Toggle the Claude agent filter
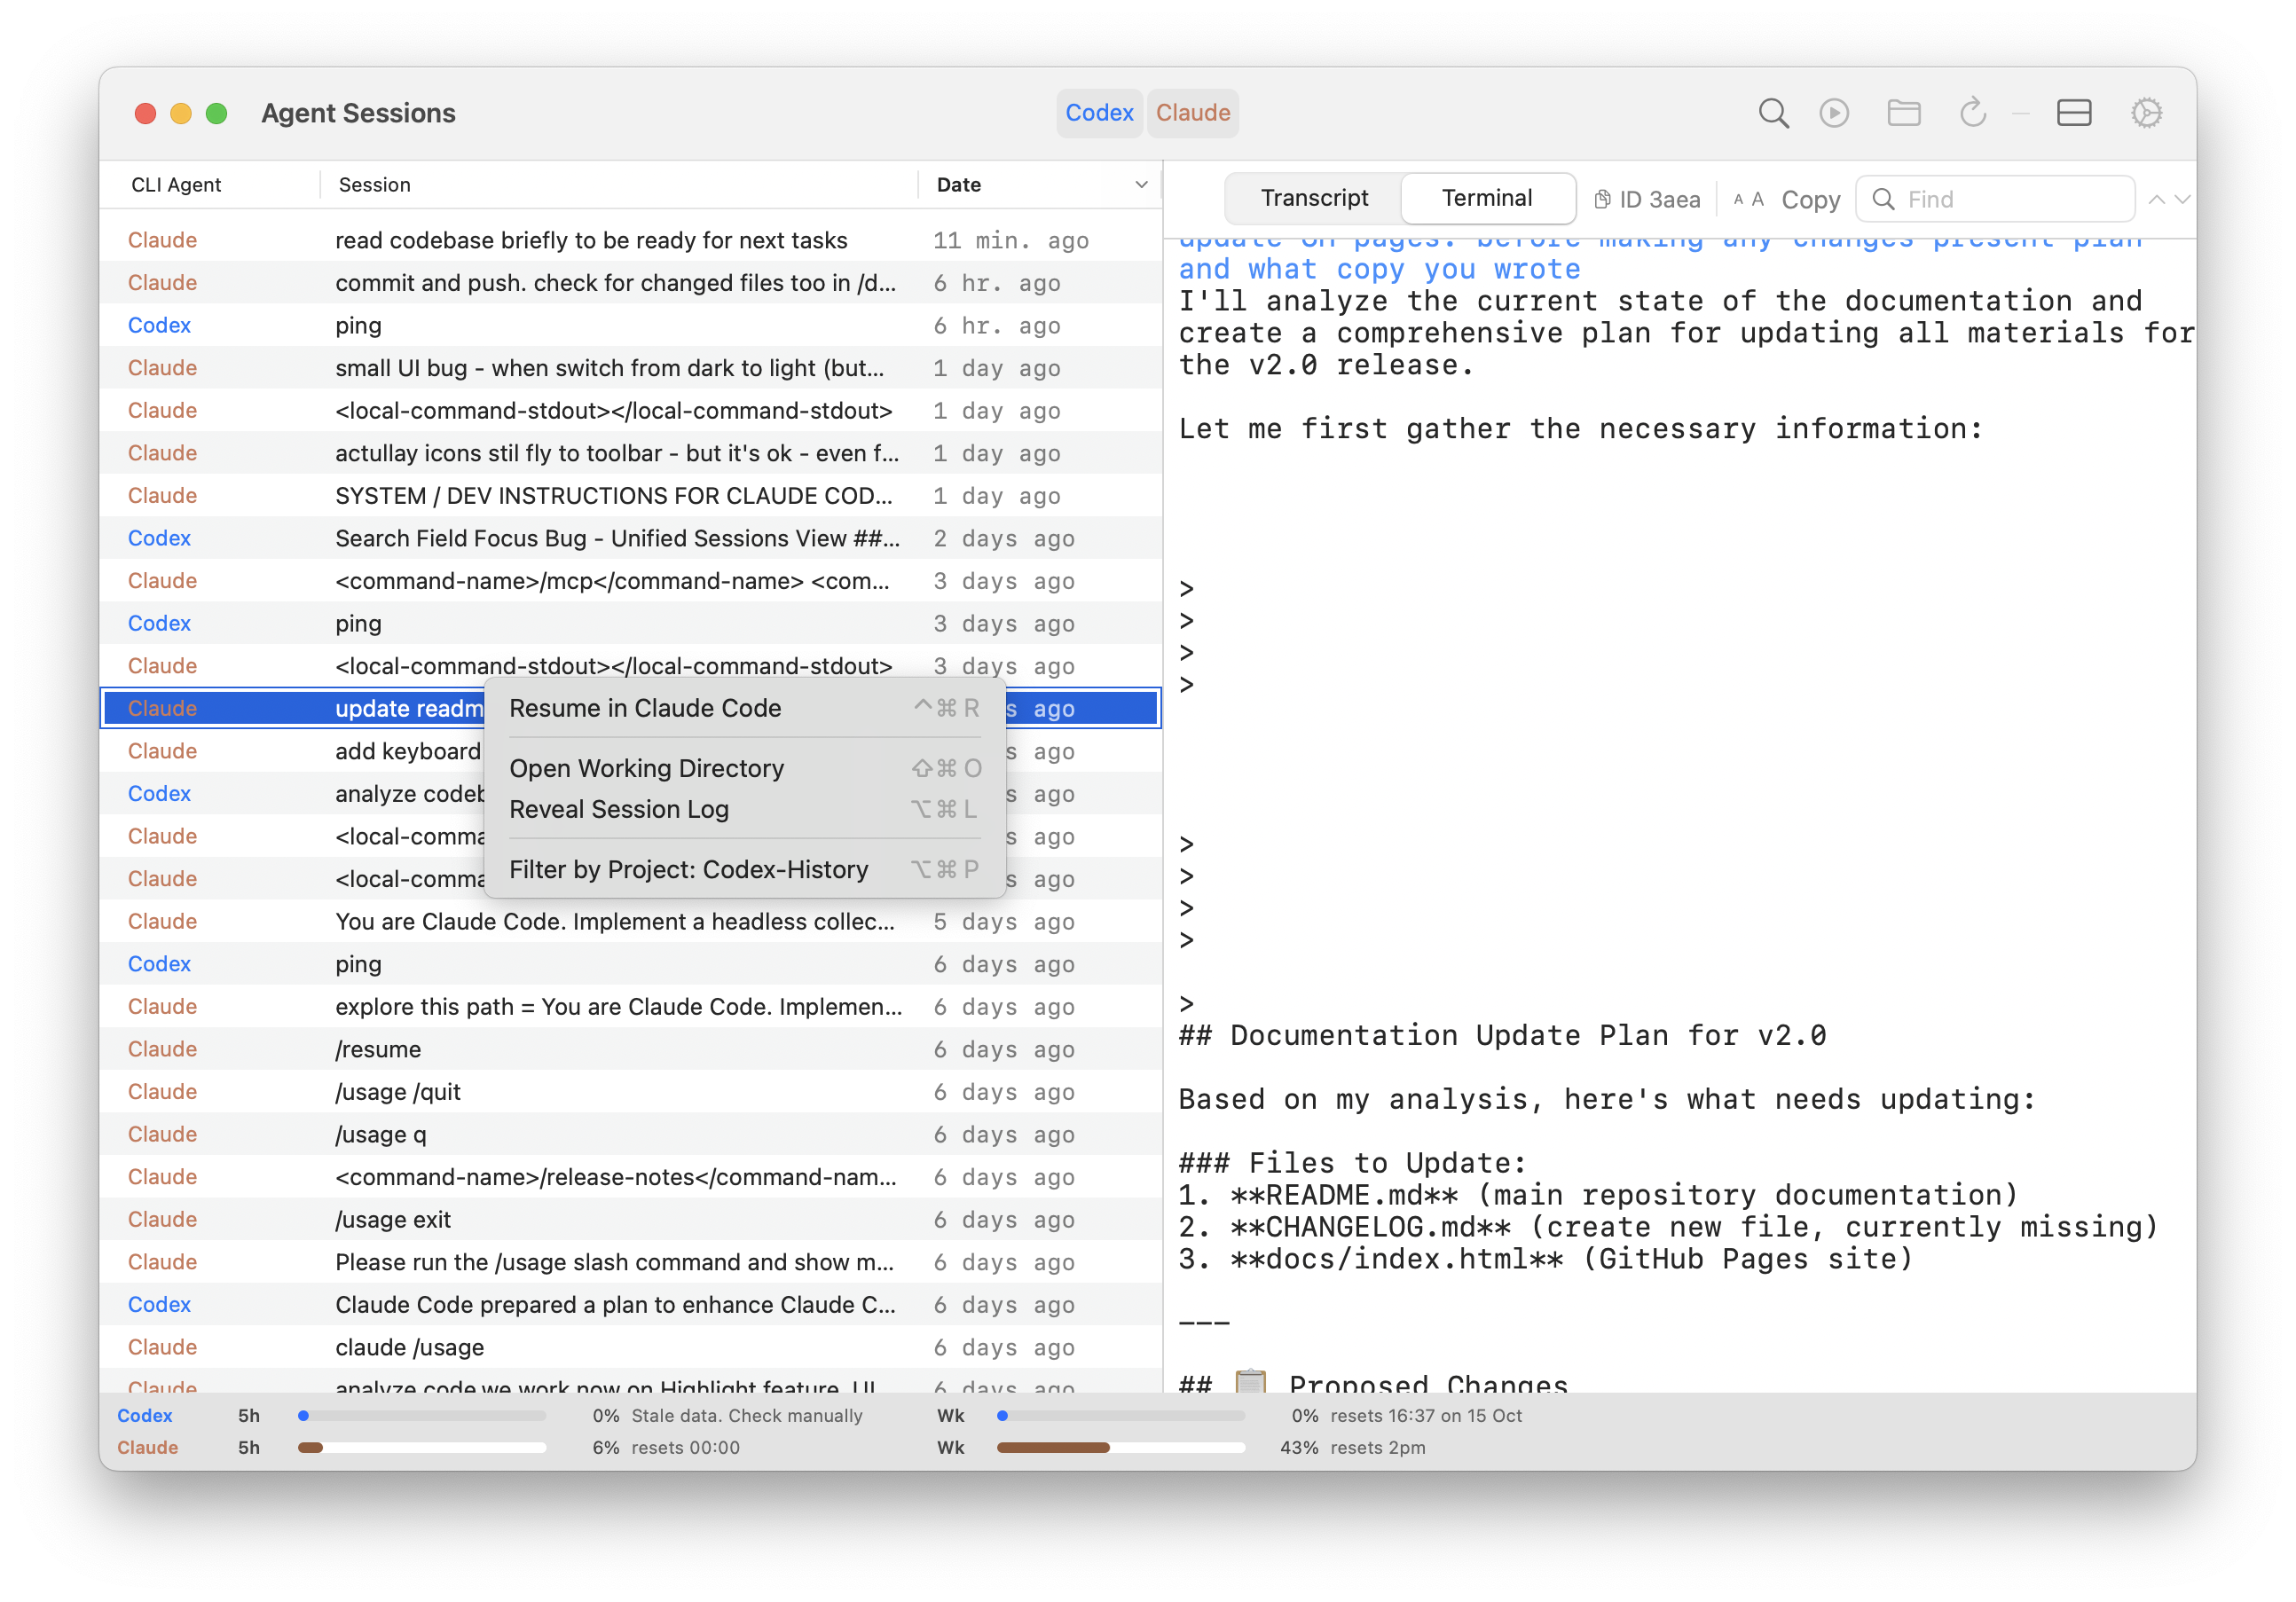2296x1602 pixels. click(x=1192, y=113)
